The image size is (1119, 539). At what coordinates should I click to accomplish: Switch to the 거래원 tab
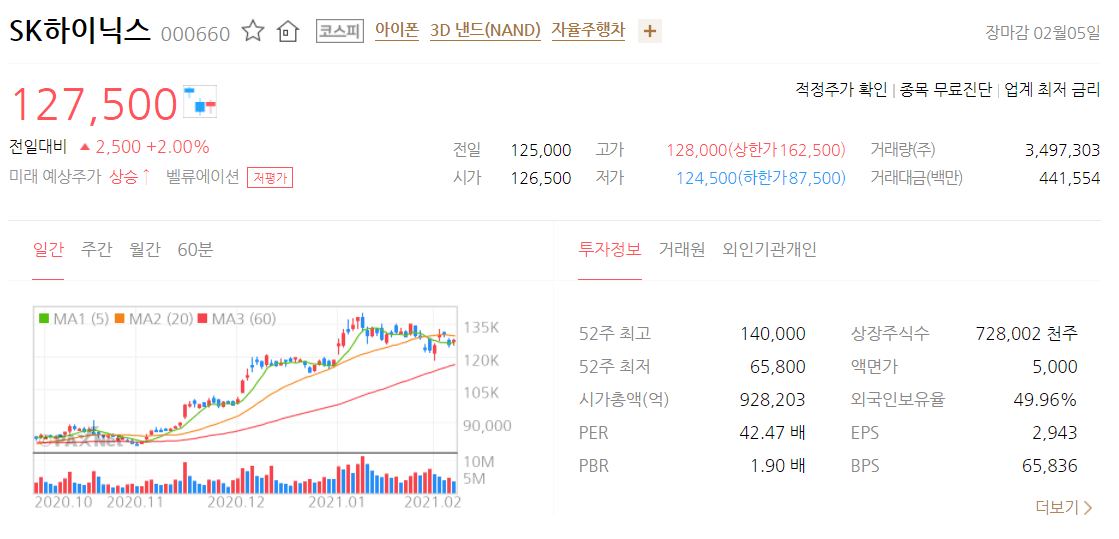pos(682,250)
